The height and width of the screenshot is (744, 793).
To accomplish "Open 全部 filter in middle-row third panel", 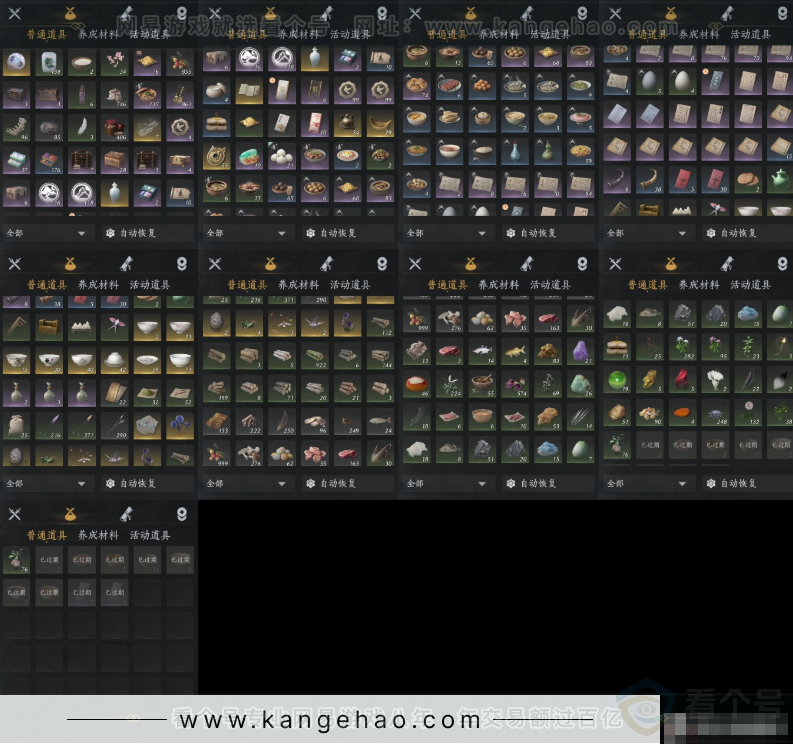I will [x=446, y=483].
